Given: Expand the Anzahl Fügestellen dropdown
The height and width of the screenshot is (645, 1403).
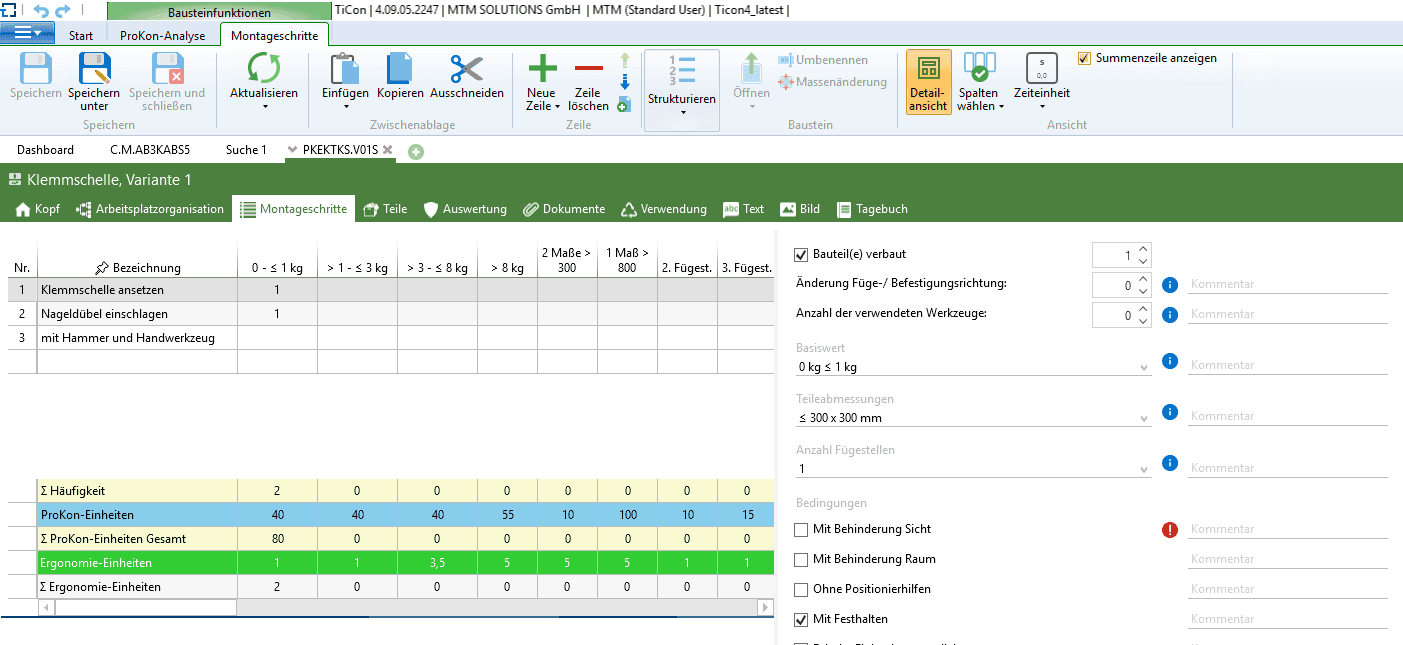Looking at the screenshot, I should point(1144,469).
